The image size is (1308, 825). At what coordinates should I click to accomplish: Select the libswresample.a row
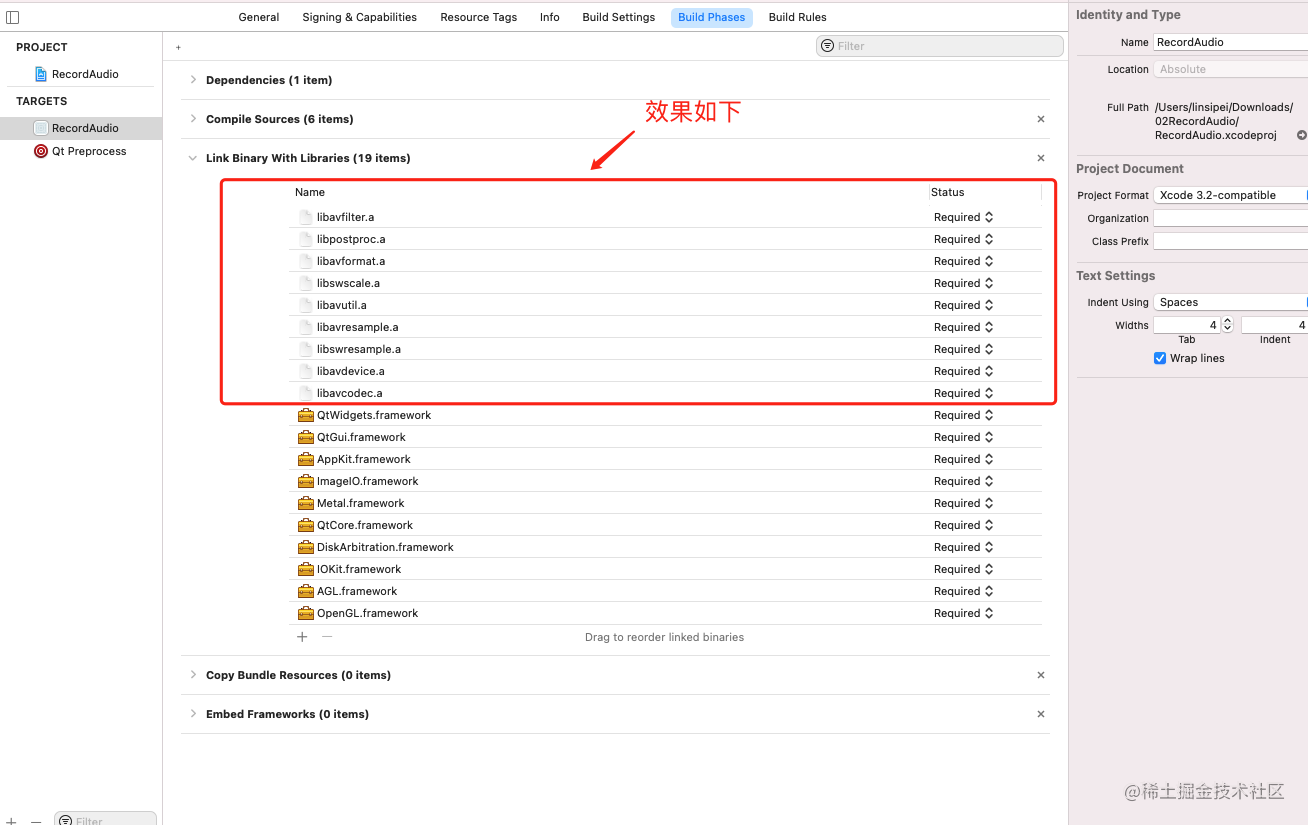pyautogui.click(x=665, y=349)
